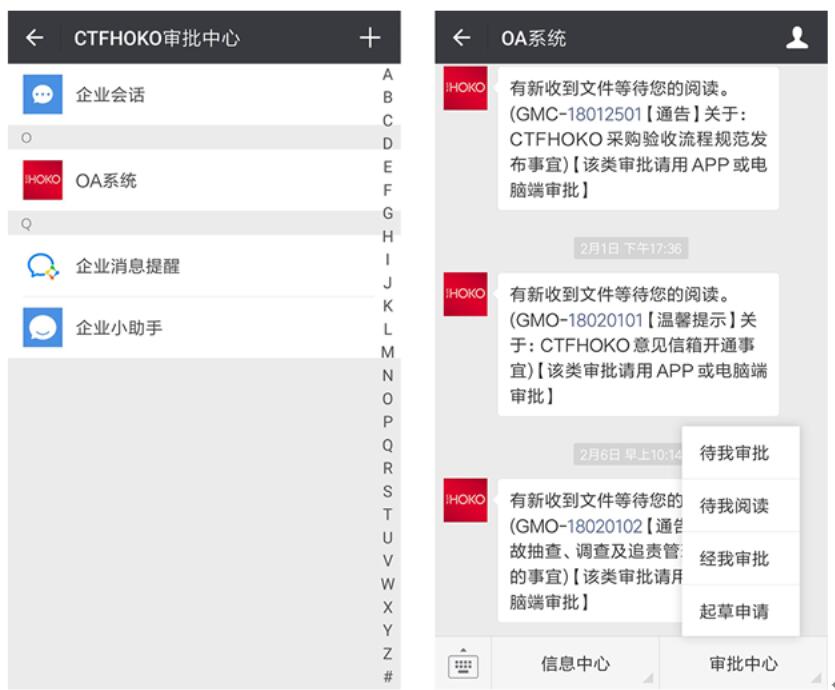Image resolution: width=835 pixels, height=690 pixels.
Task: Collapse the 审批中心 bottom menu
Action: point(743,664)
